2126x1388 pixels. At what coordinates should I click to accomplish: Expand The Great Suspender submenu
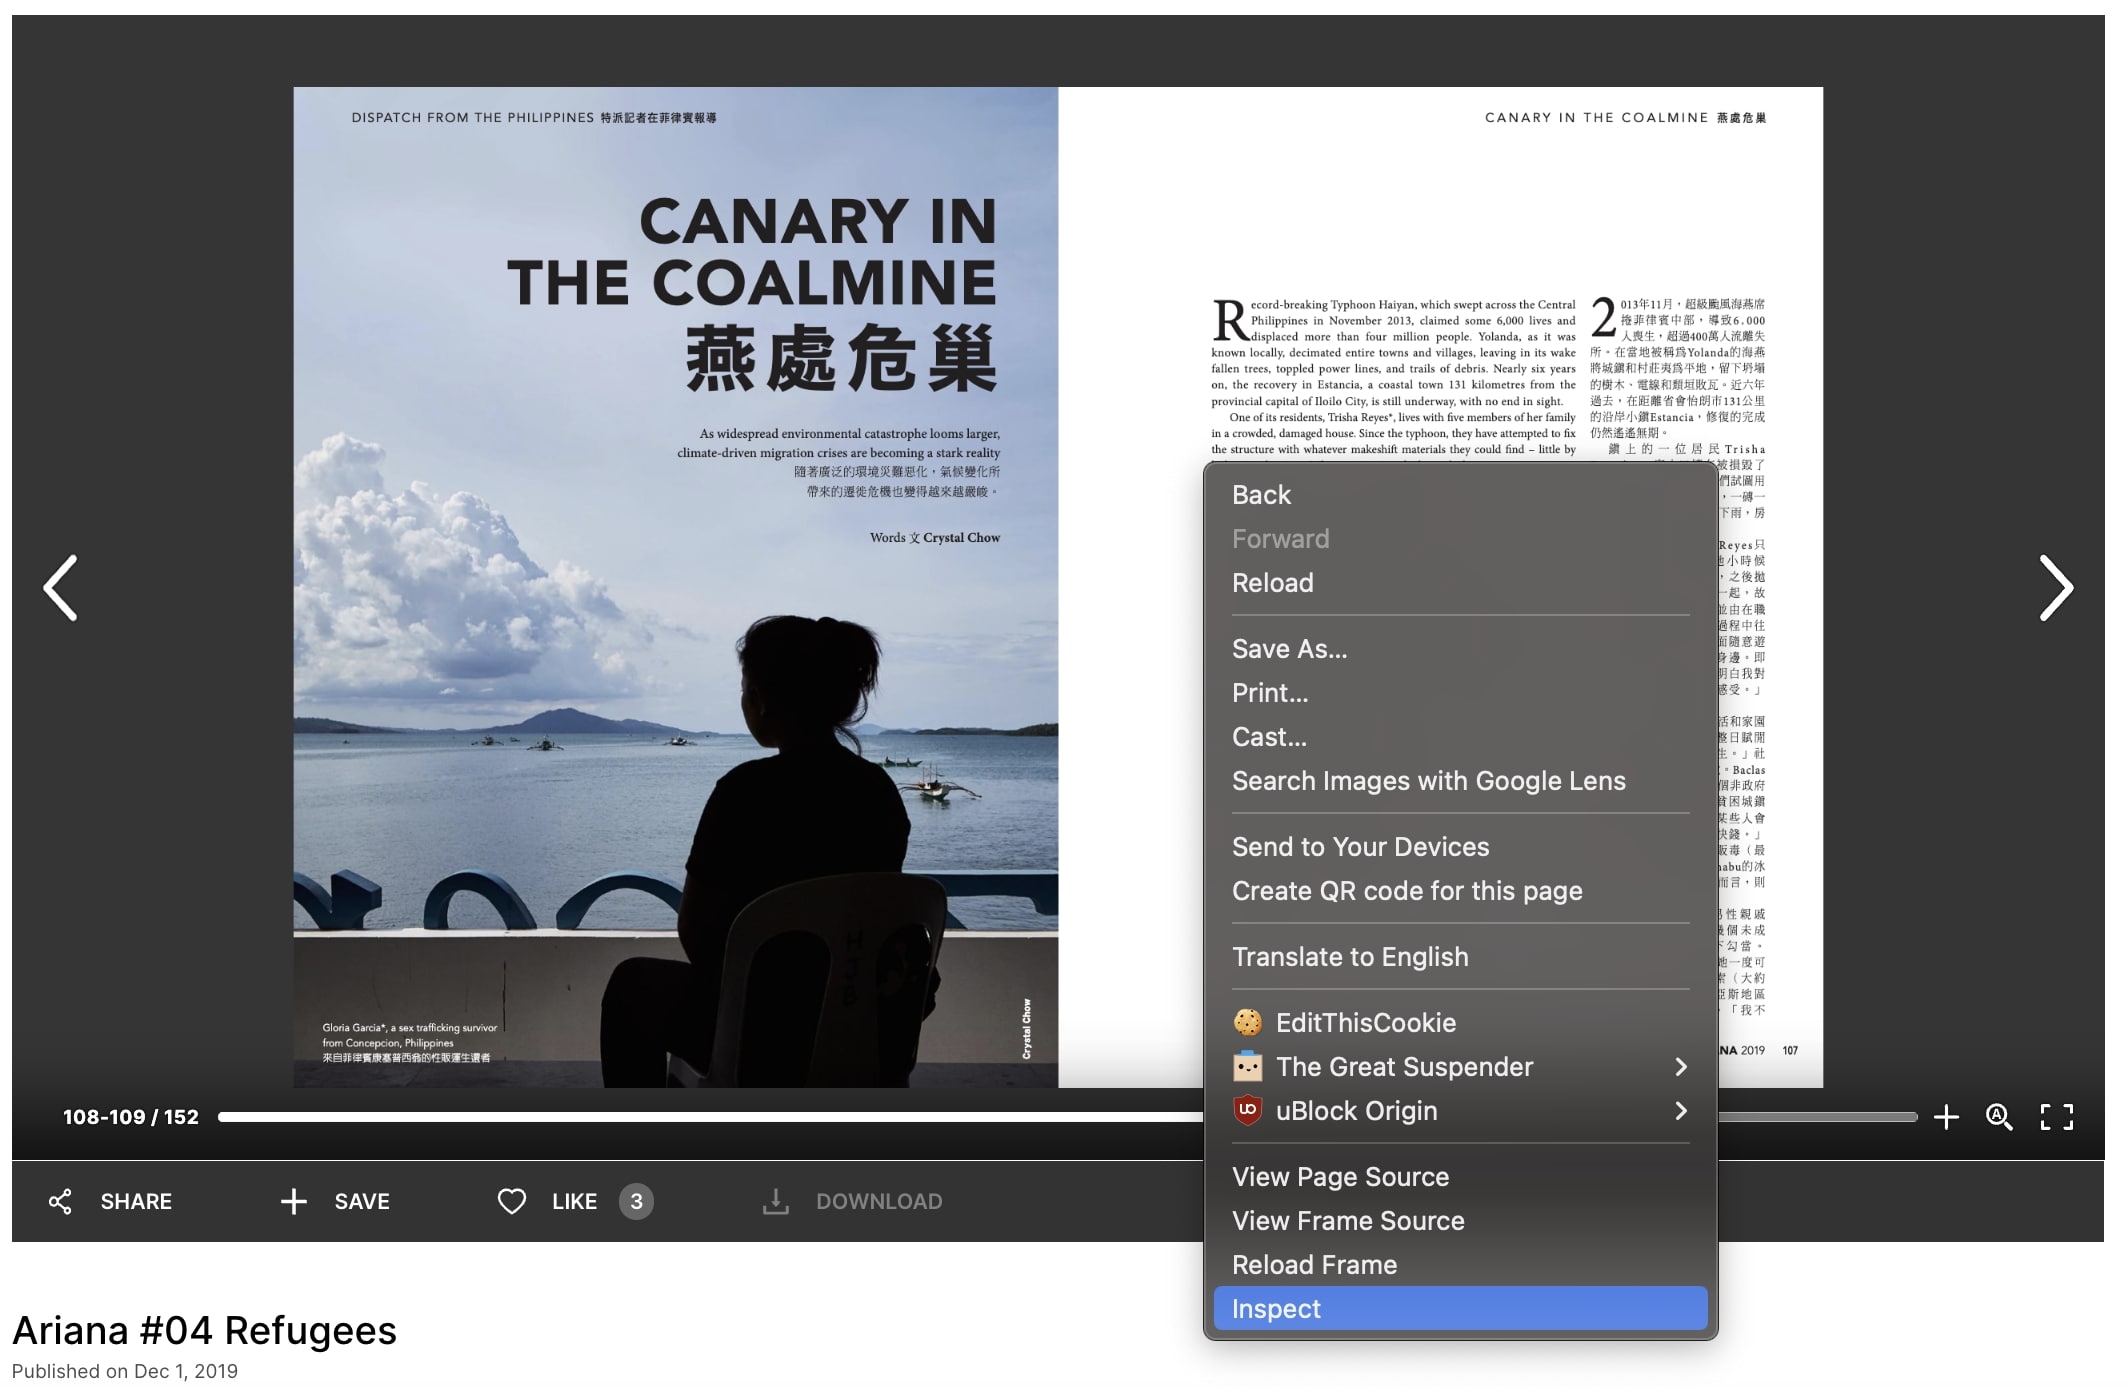1681,1067
